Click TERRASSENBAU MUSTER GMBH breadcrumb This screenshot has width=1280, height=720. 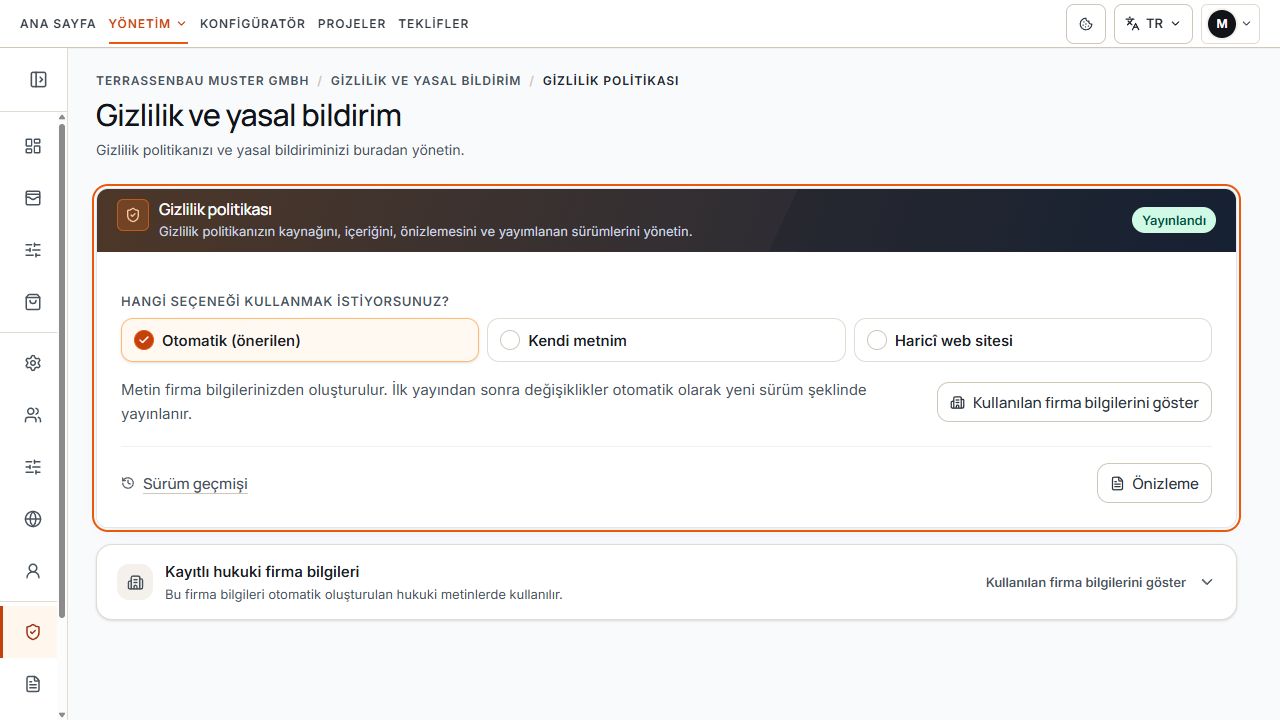203,80
